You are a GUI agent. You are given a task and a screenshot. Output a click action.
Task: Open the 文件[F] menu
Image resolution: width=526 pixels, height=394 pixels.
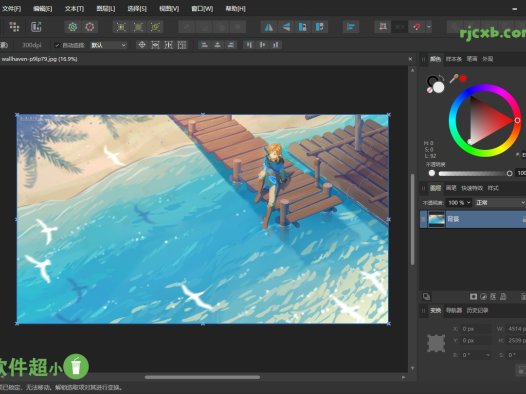[x=11, y=9]
